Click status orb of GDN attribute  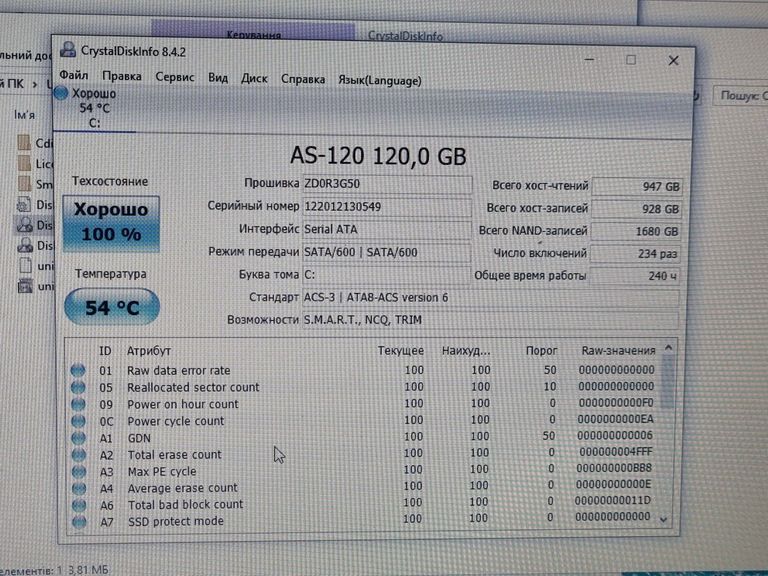click(x=78, y=437)
